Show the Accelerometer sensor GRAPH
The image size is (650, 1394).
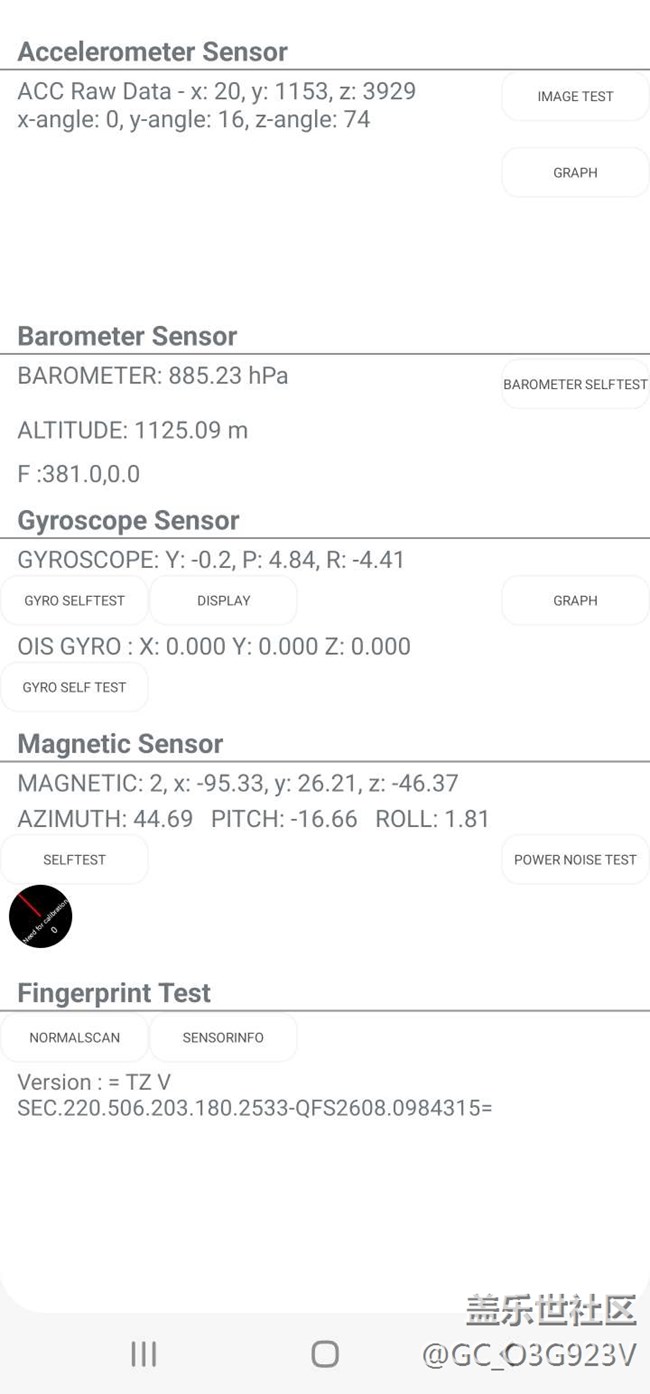pos(575,173)
